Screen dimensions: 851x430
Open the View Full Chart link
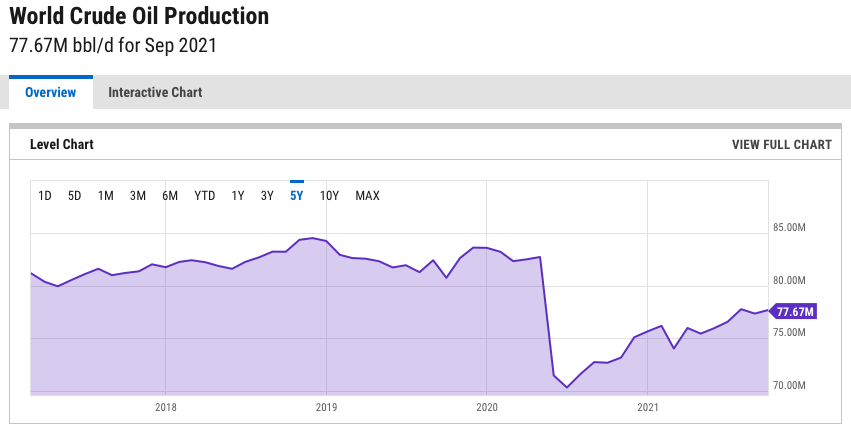pyautogui.click(x=781, y=144)
